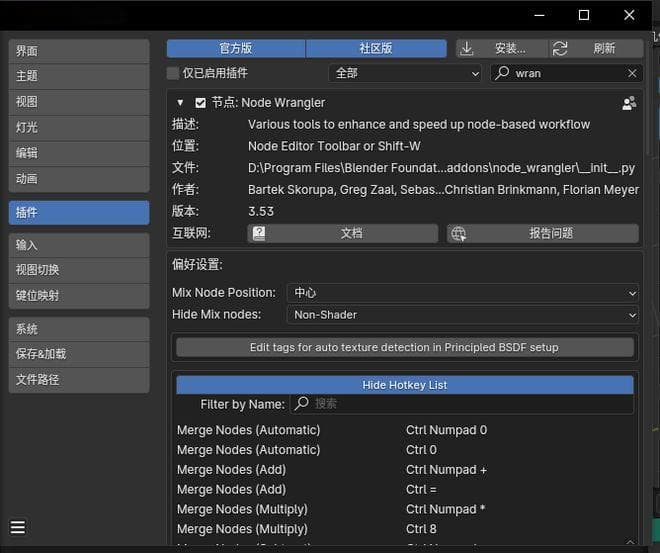Click the 报告问题 button
Image resolution: width=660 pixels, height=553 pixels.
click(x=543, y=233)
